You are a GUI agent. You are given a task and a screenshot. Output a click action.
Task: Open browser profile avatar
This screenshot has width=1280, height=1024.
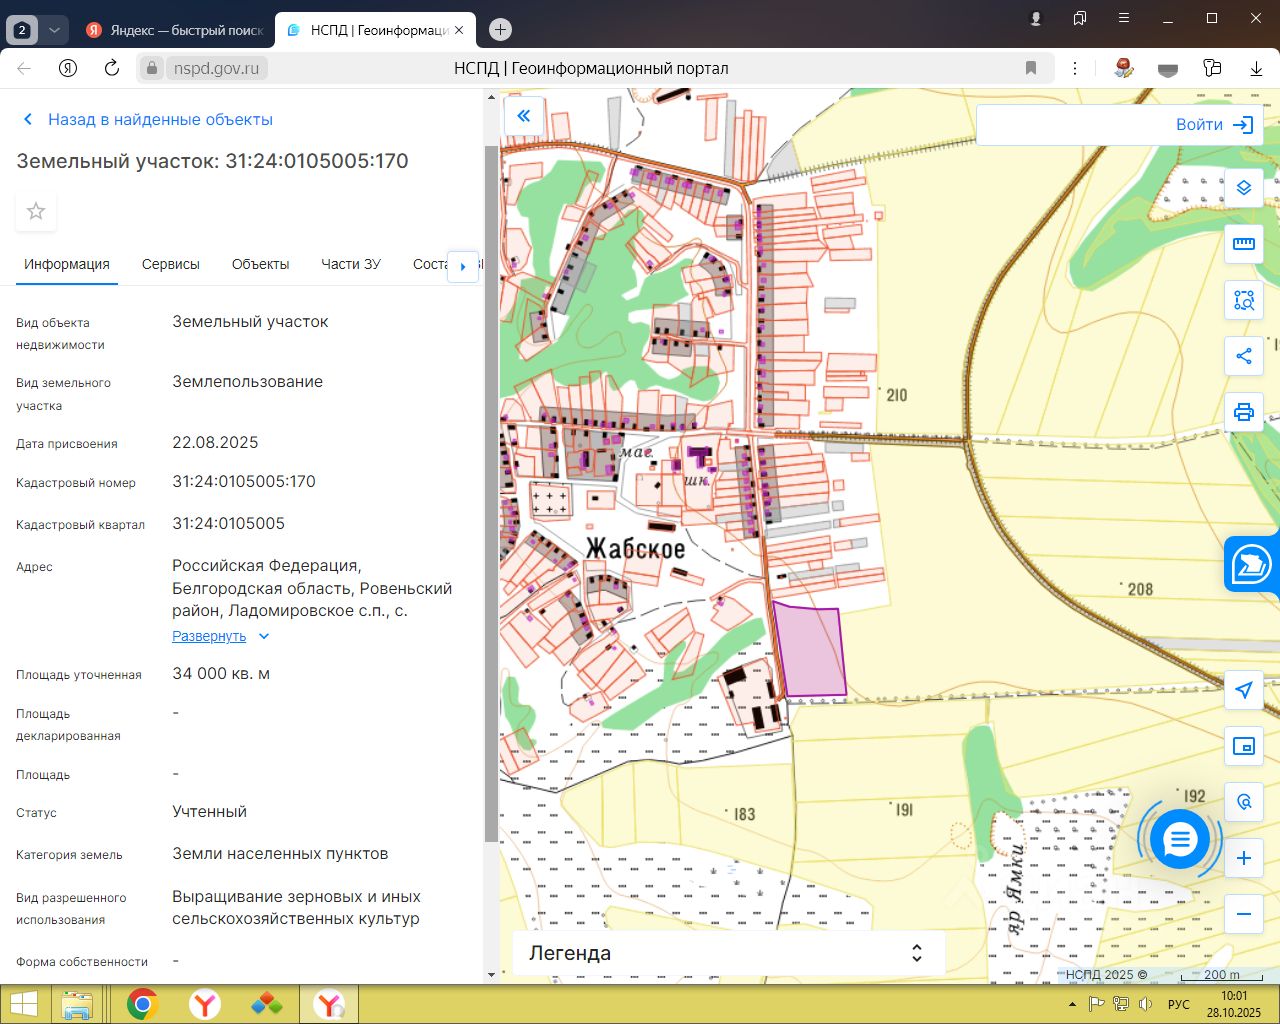1036,19
